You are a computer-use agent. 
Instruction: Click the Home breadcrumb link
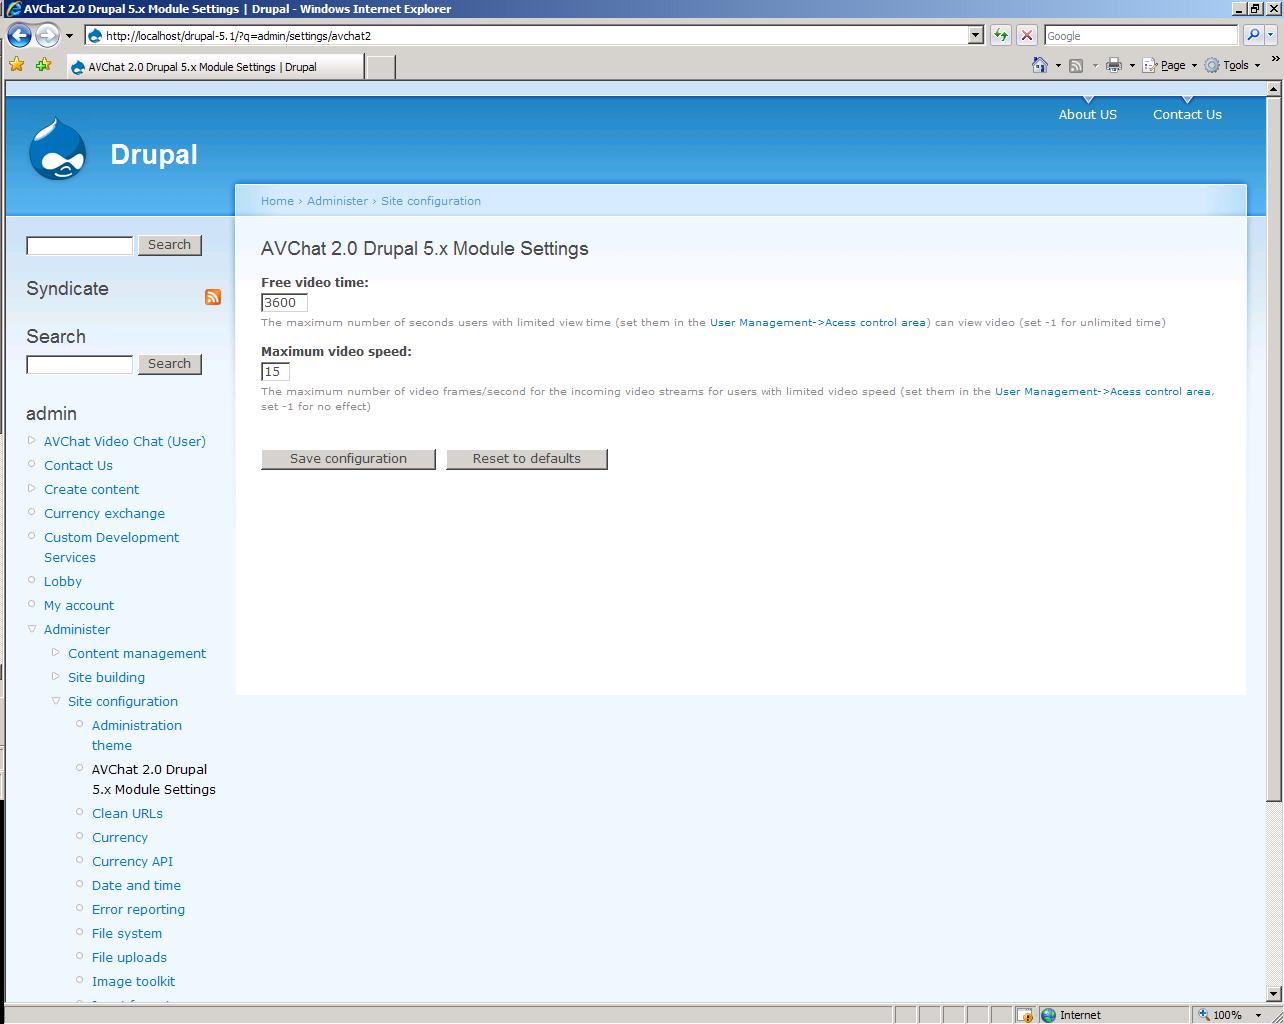(277, 201)
